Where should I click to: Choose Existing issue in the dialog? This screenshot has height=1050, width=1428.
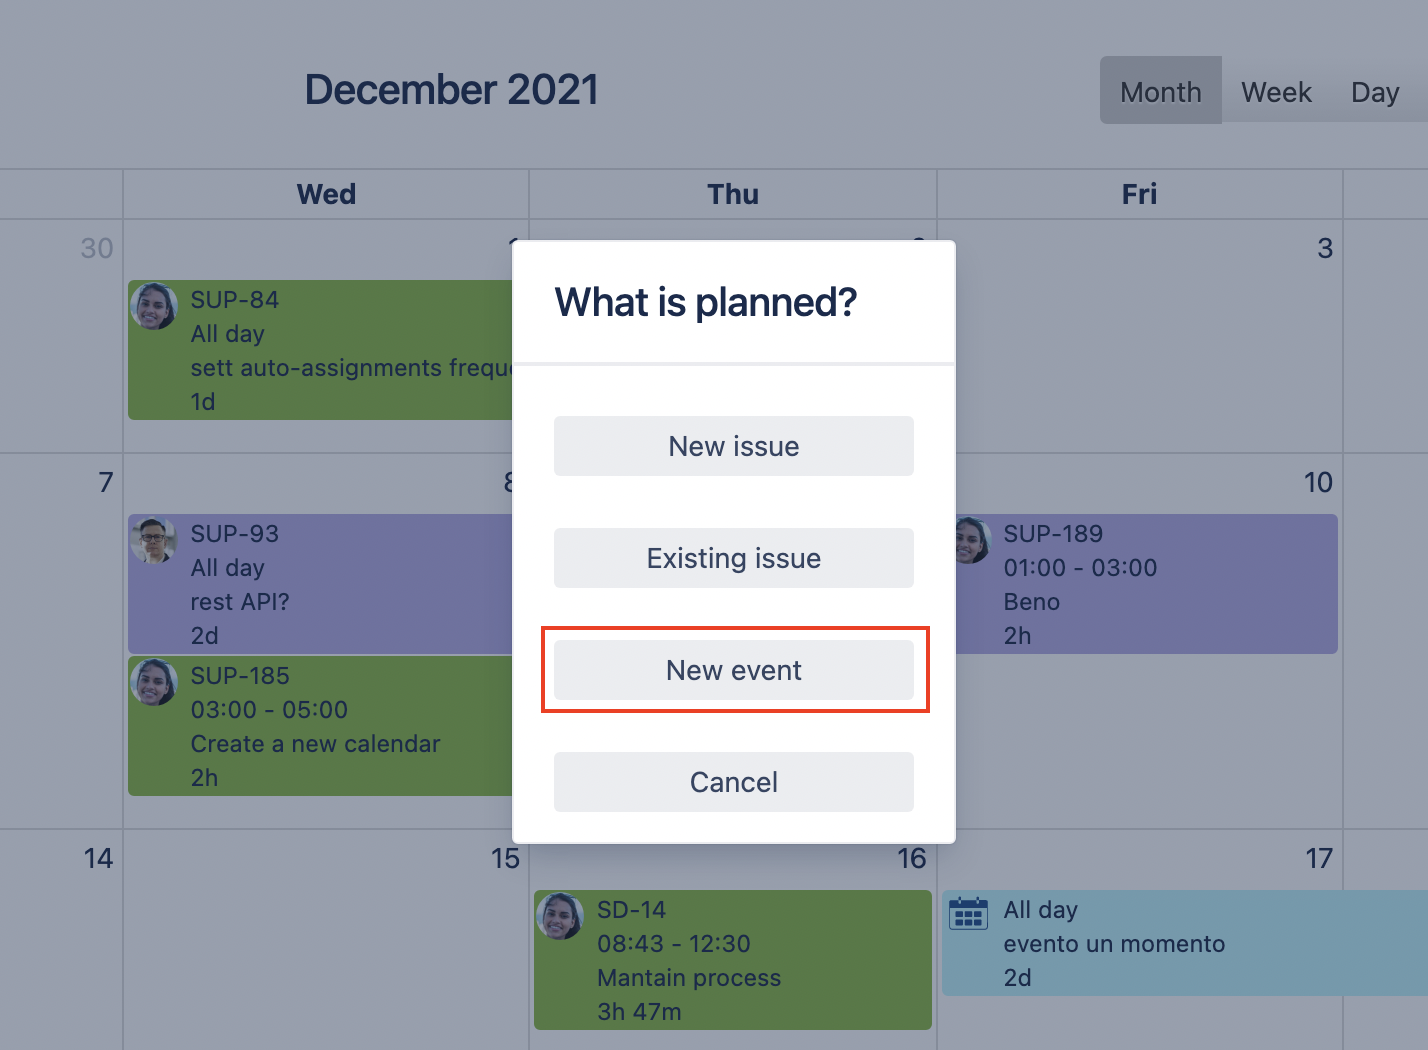[x=733, y=558]
